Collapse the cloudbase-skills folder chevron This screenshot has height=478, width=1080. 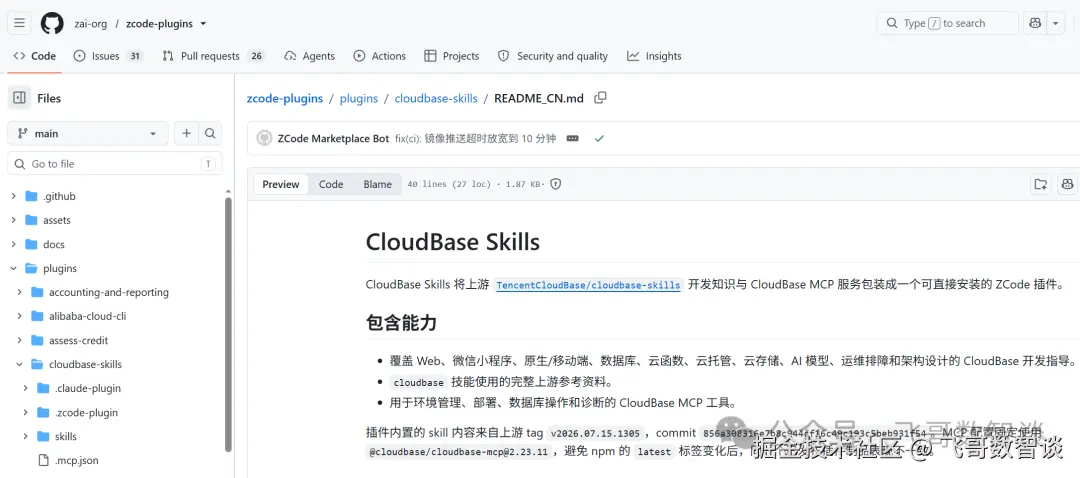coord(19,364)
